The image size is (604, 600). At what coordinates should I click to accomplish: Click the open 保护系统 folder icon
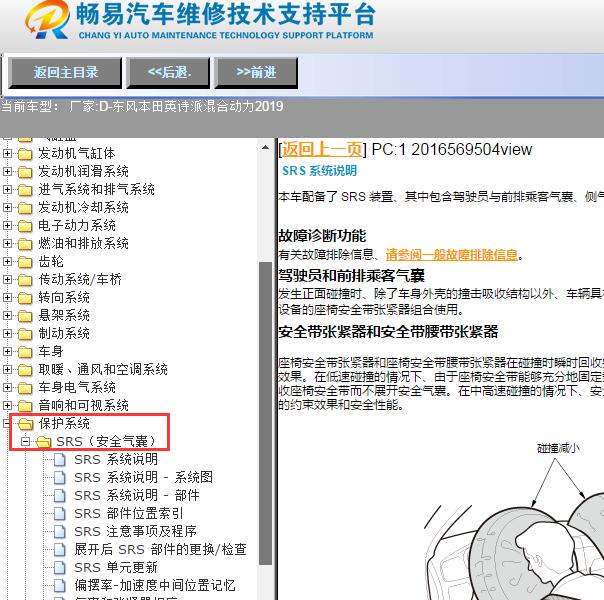(26, 424)
